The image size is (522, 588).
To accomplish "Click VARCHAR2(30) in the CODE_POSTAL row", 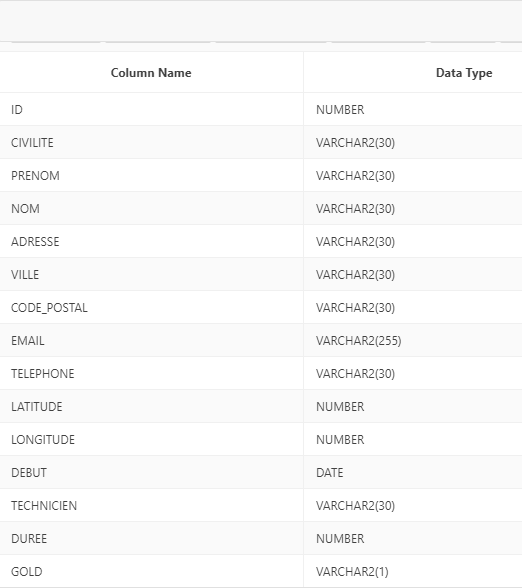I will (x=356, y=308).
